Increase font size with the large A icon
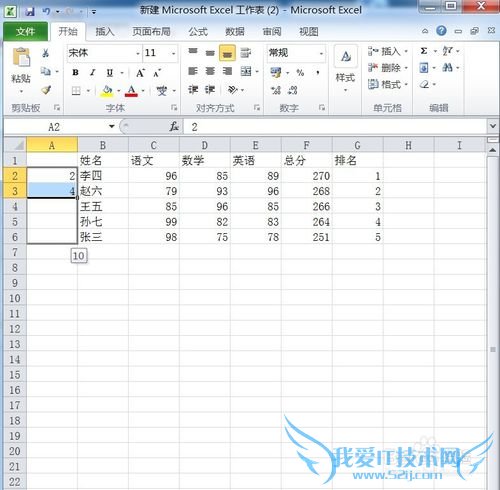This screenshot has height=490, width=500. coord(140,73)
